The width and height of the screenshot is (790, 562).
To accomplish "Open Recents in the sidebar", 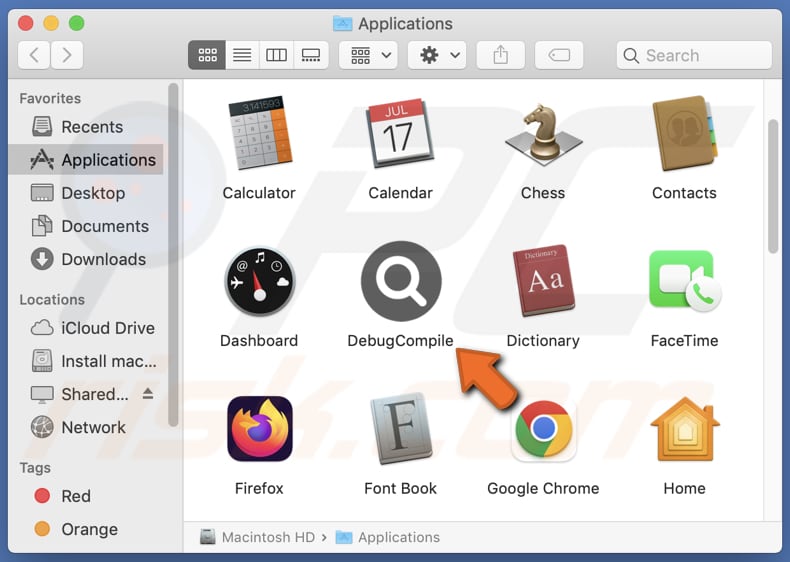I will 86,127.
